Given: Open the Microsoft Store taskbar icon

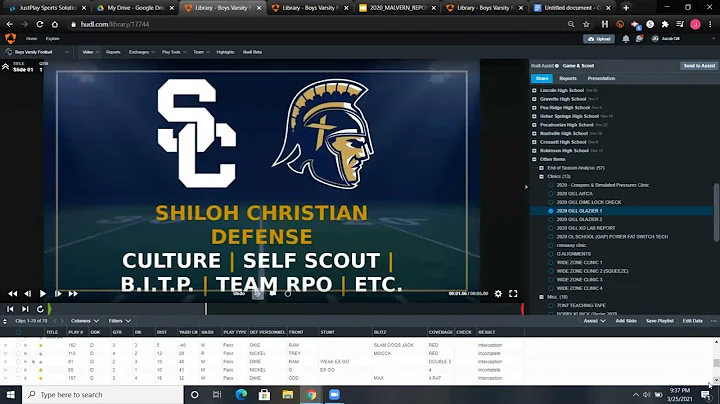Looking at the screenshot, I should (264, 395).
